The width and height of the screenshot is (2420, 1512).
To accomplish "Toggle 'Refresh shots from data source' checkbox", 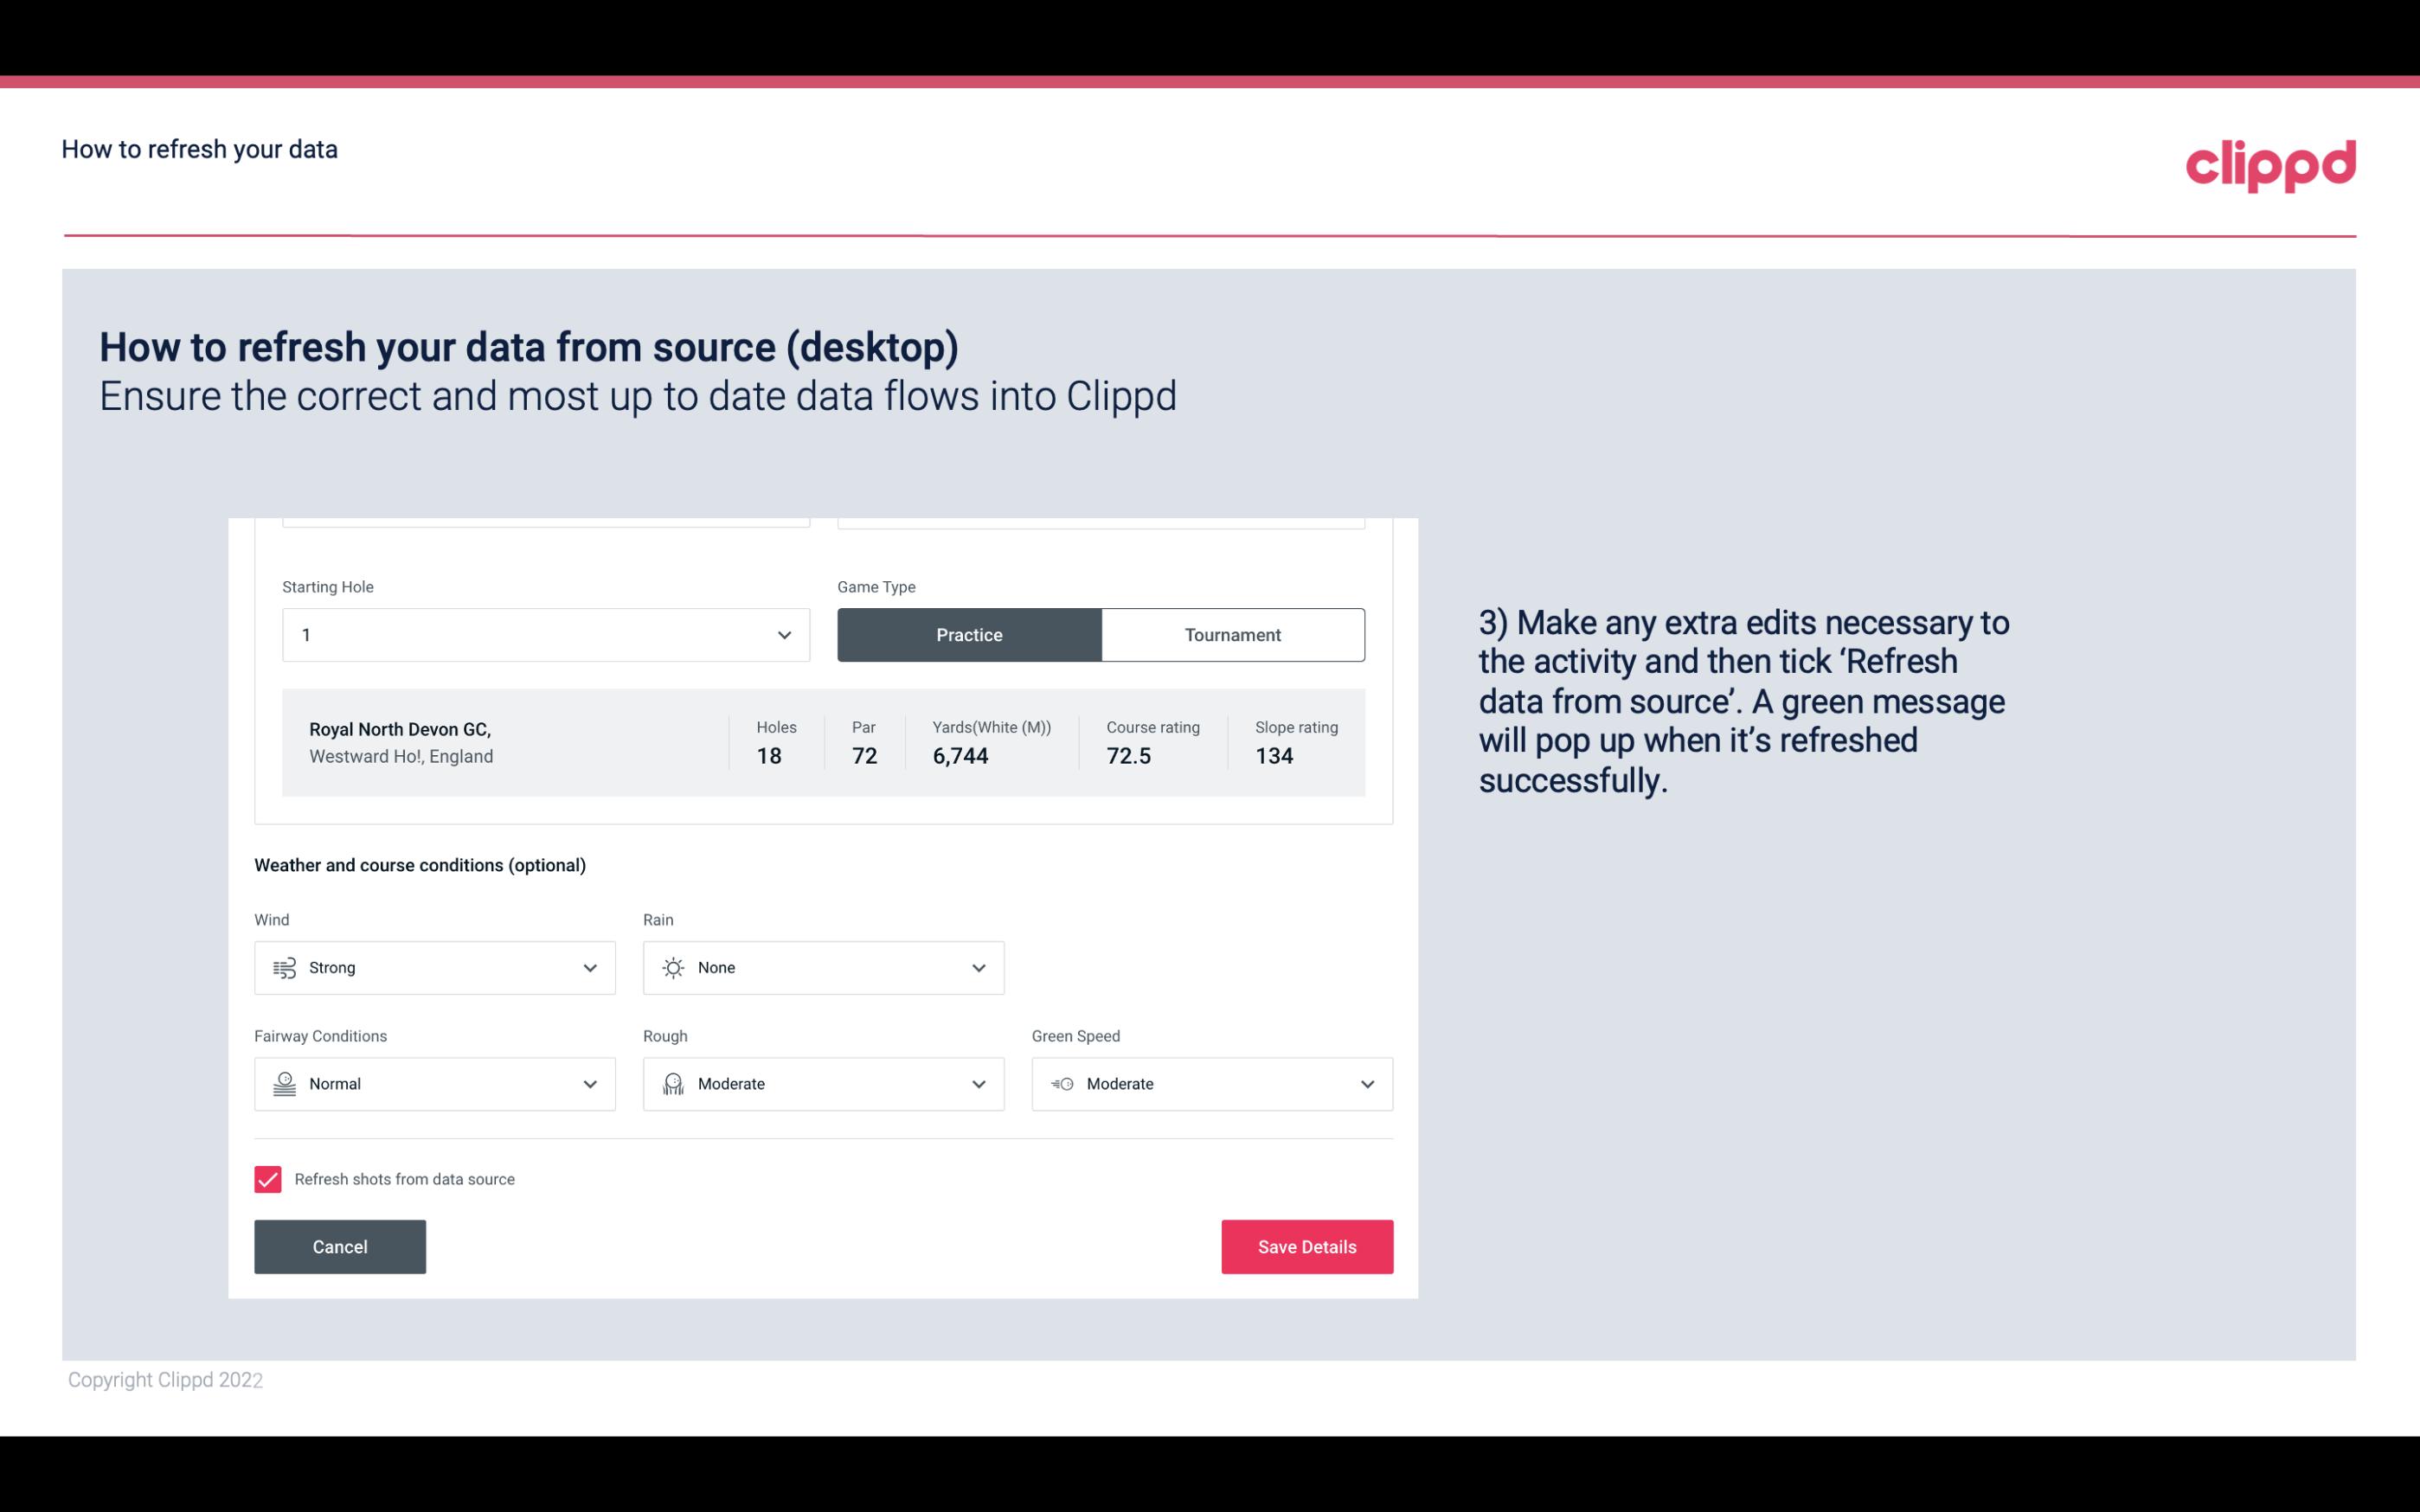I will pos(266,1179).
